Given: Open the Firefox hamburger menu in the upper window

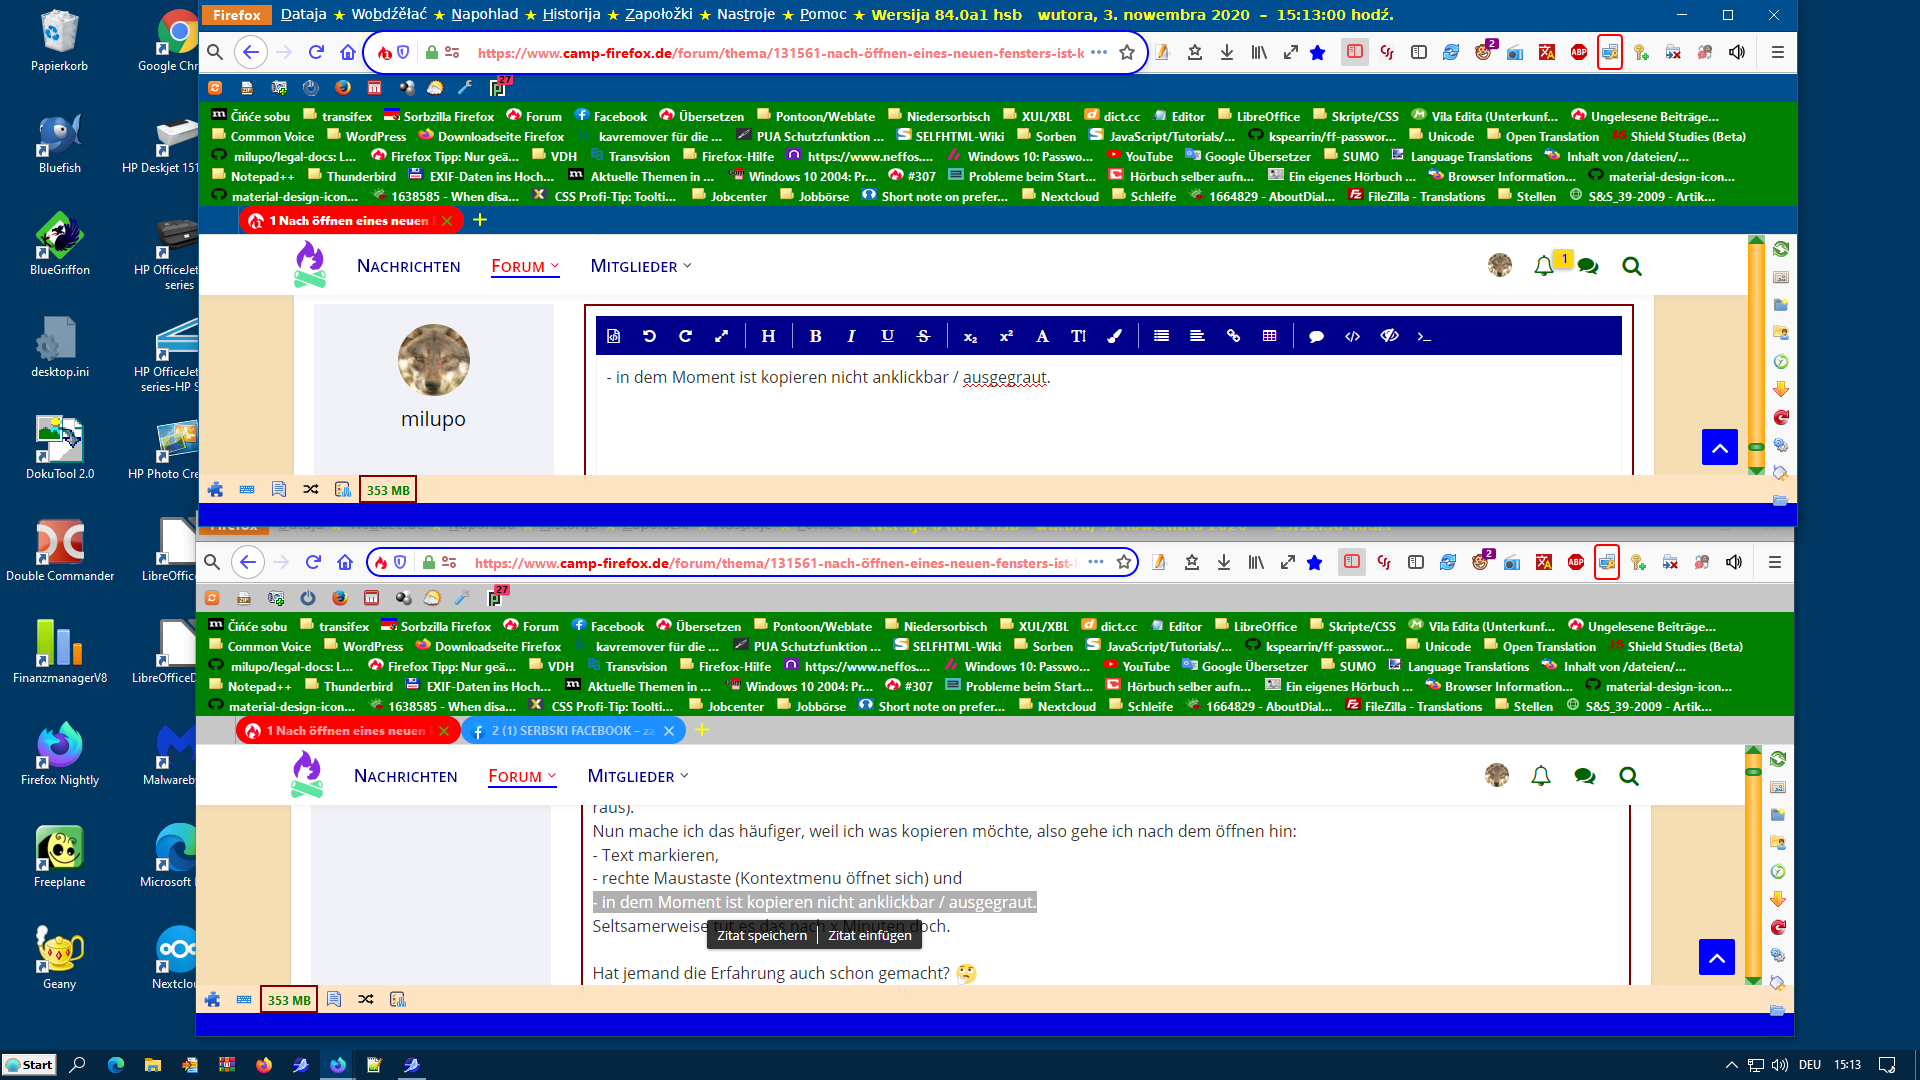Looking at the screenshot, I should coord(1777,52).
